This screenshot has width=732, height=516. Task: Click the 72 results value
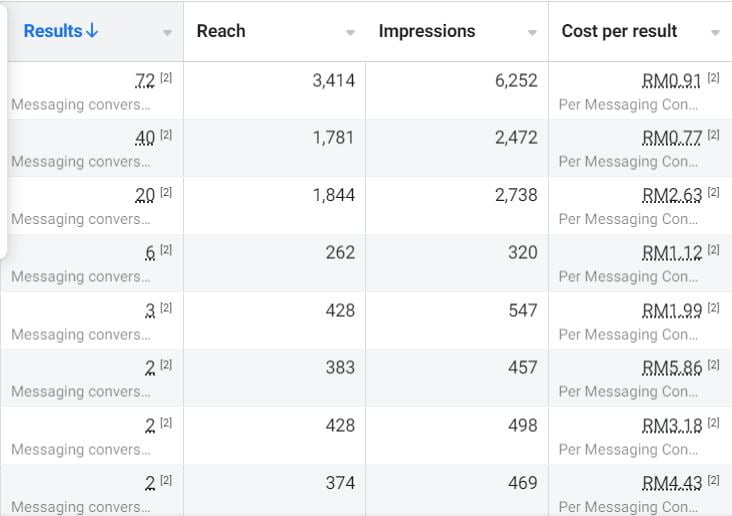(145, 80)
